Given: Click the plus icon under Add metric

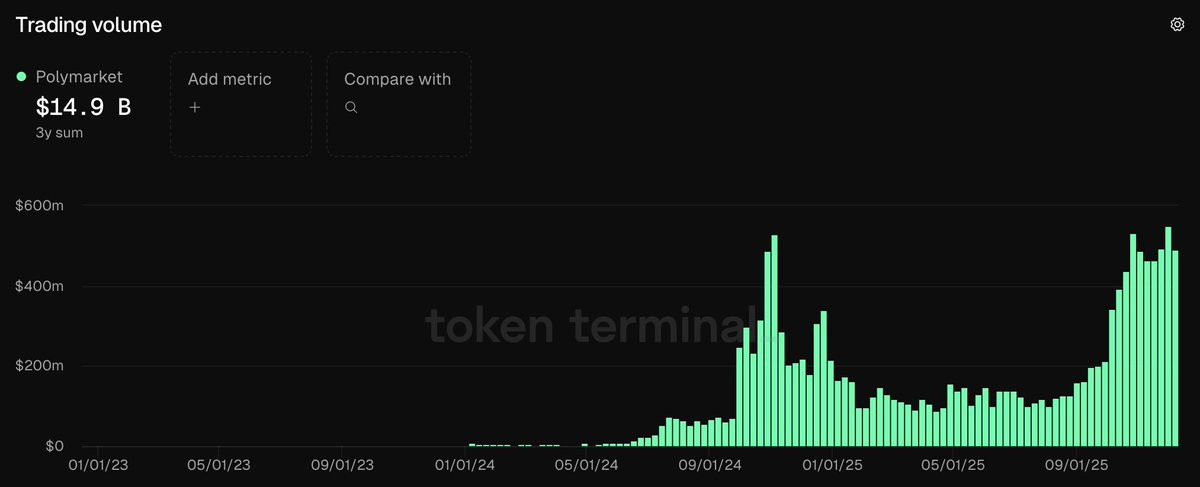Looking at the screenshot, I should 195,107.
